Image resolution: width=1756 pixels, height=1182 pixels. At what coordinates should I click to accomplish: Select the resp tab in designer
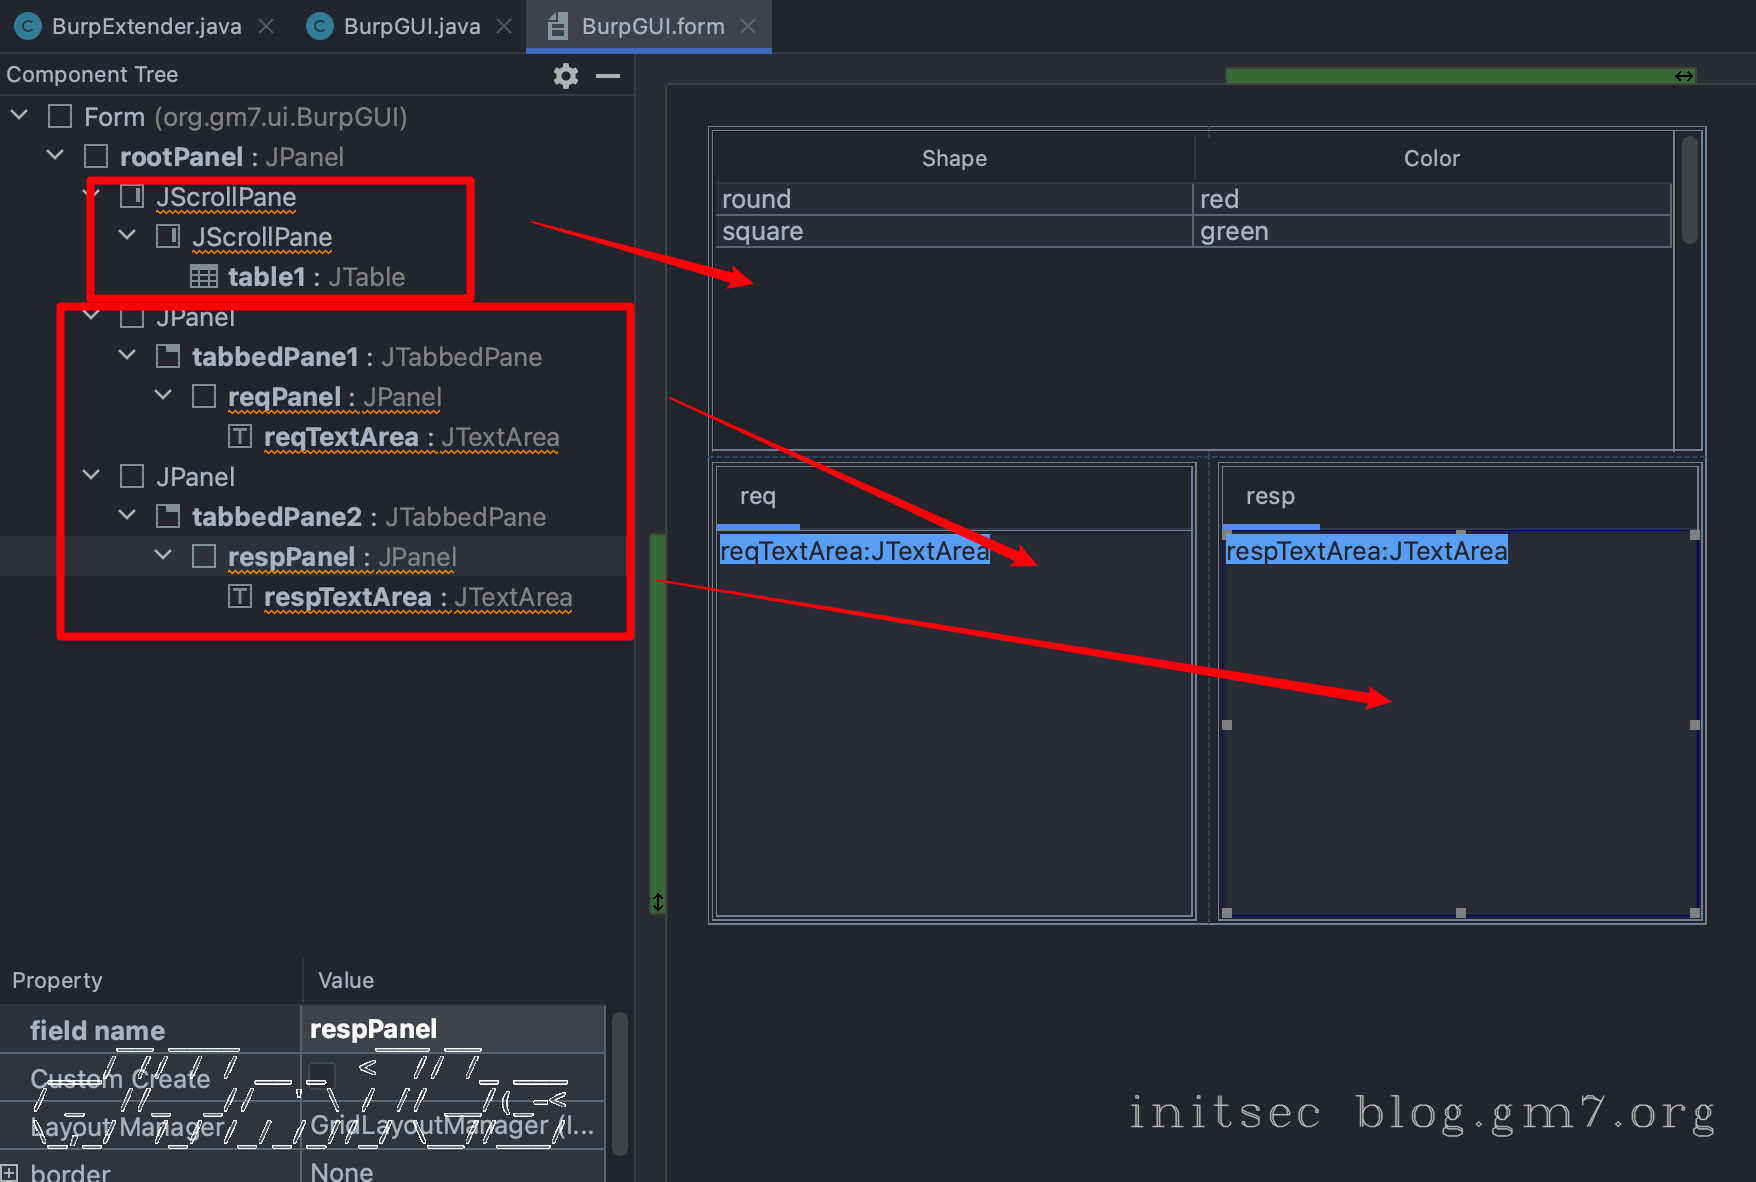[1270, 497]
